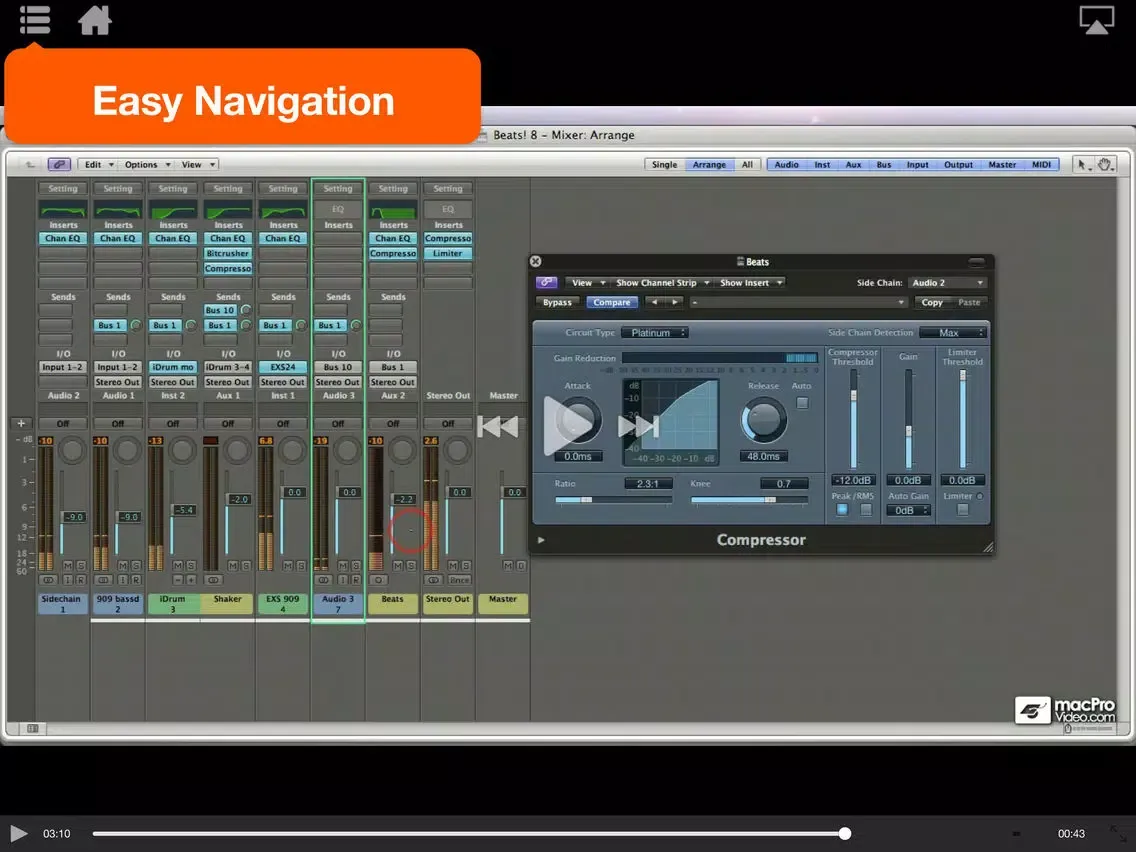Select the hand tool in mixer toolbar
This screenshot has width=1136, height=852.
1105,165
